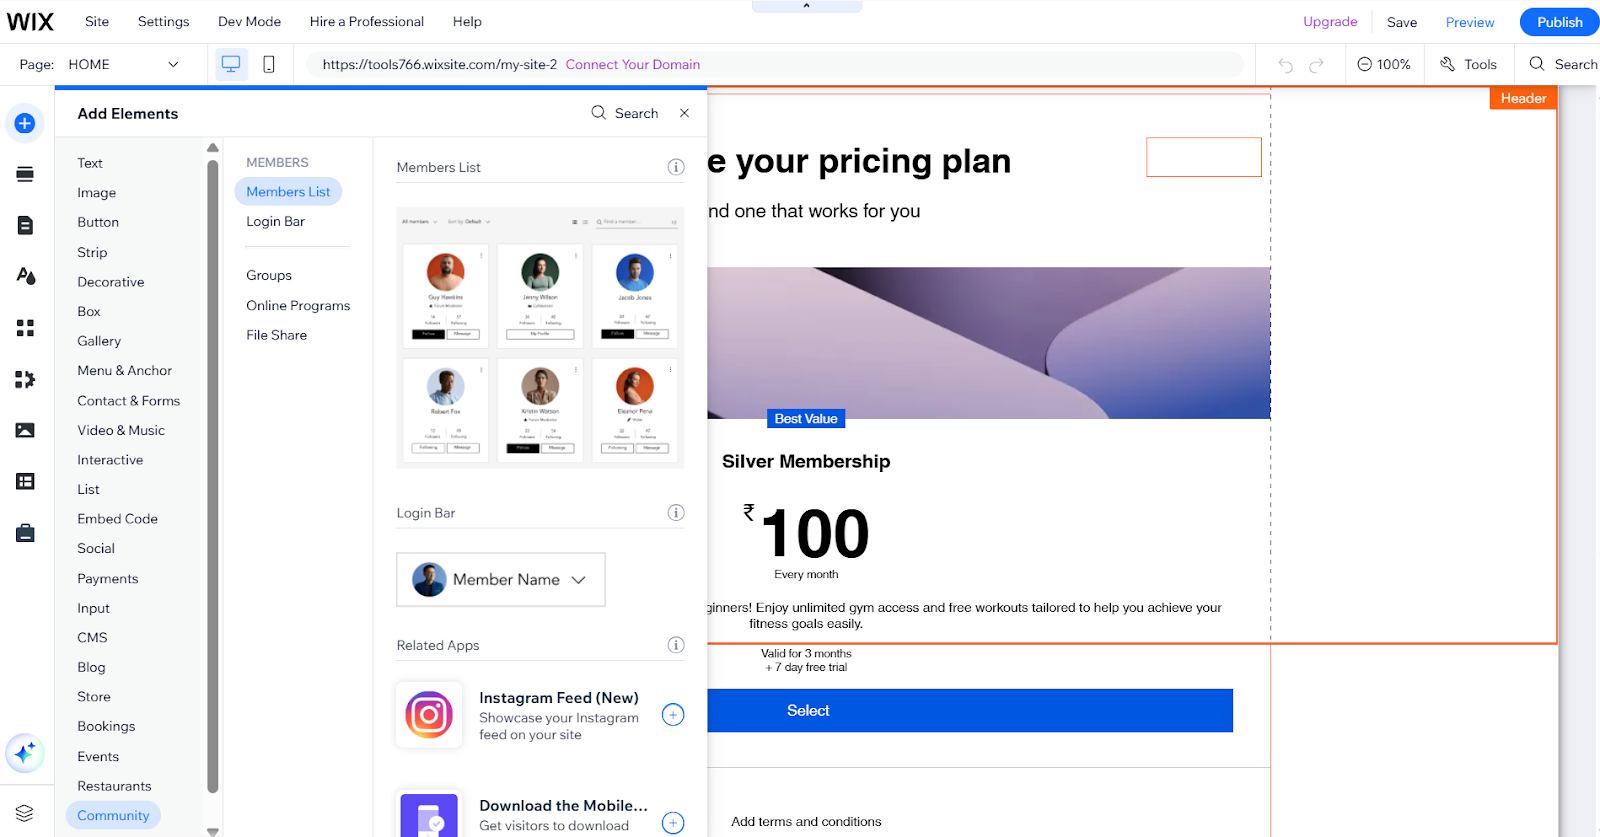Switch to mobile view icon
This screenshot has height=837, width=1600.
tap(268, 64)
